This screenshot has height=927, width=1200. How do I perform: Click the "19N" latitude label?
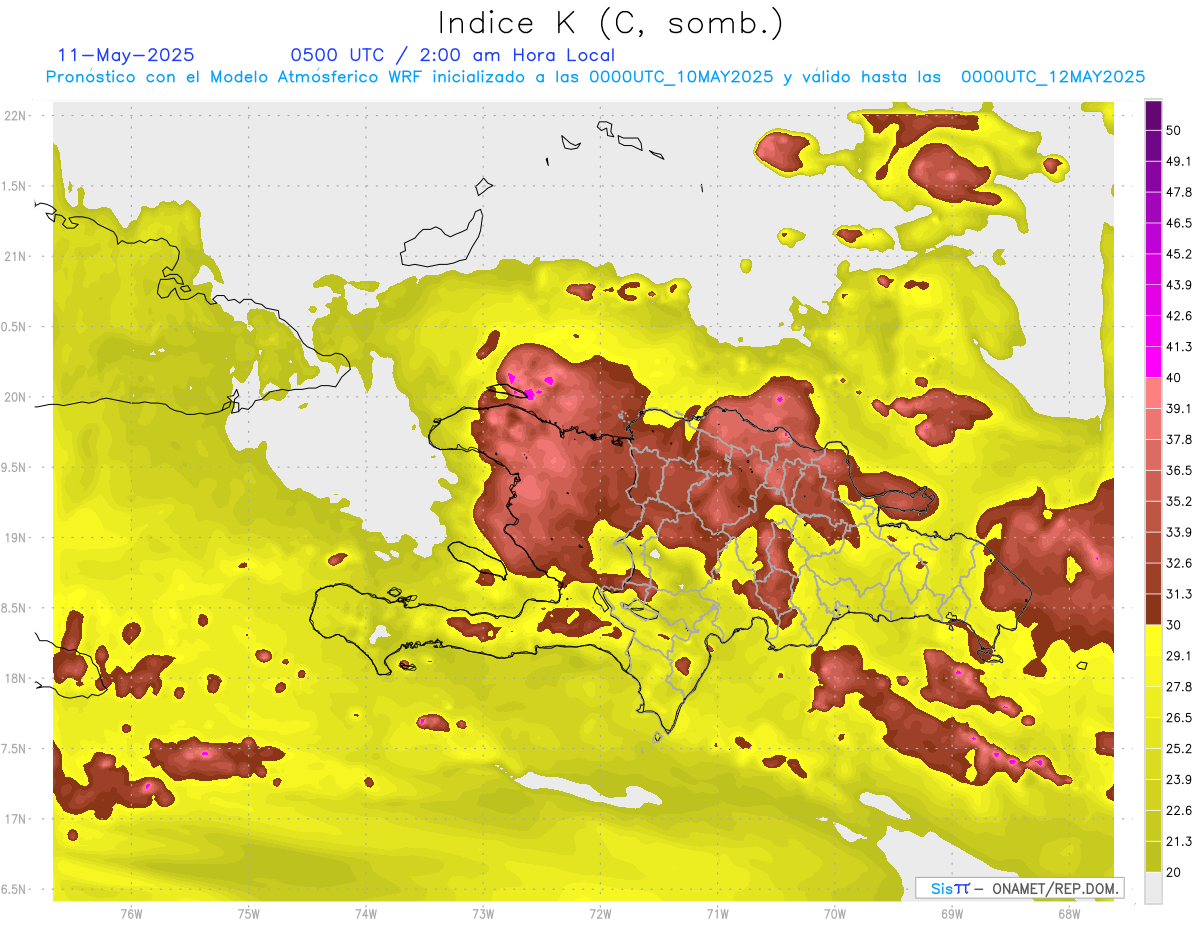pyautogui.click(x=17, y=538)
